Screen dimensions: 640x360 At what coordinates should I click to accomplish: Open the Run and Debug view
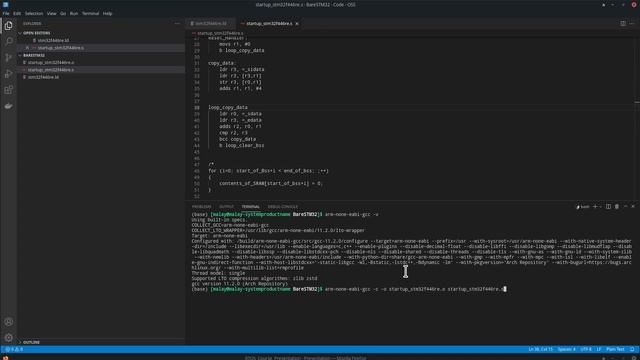pyautogui.click(x=9, y=74)
